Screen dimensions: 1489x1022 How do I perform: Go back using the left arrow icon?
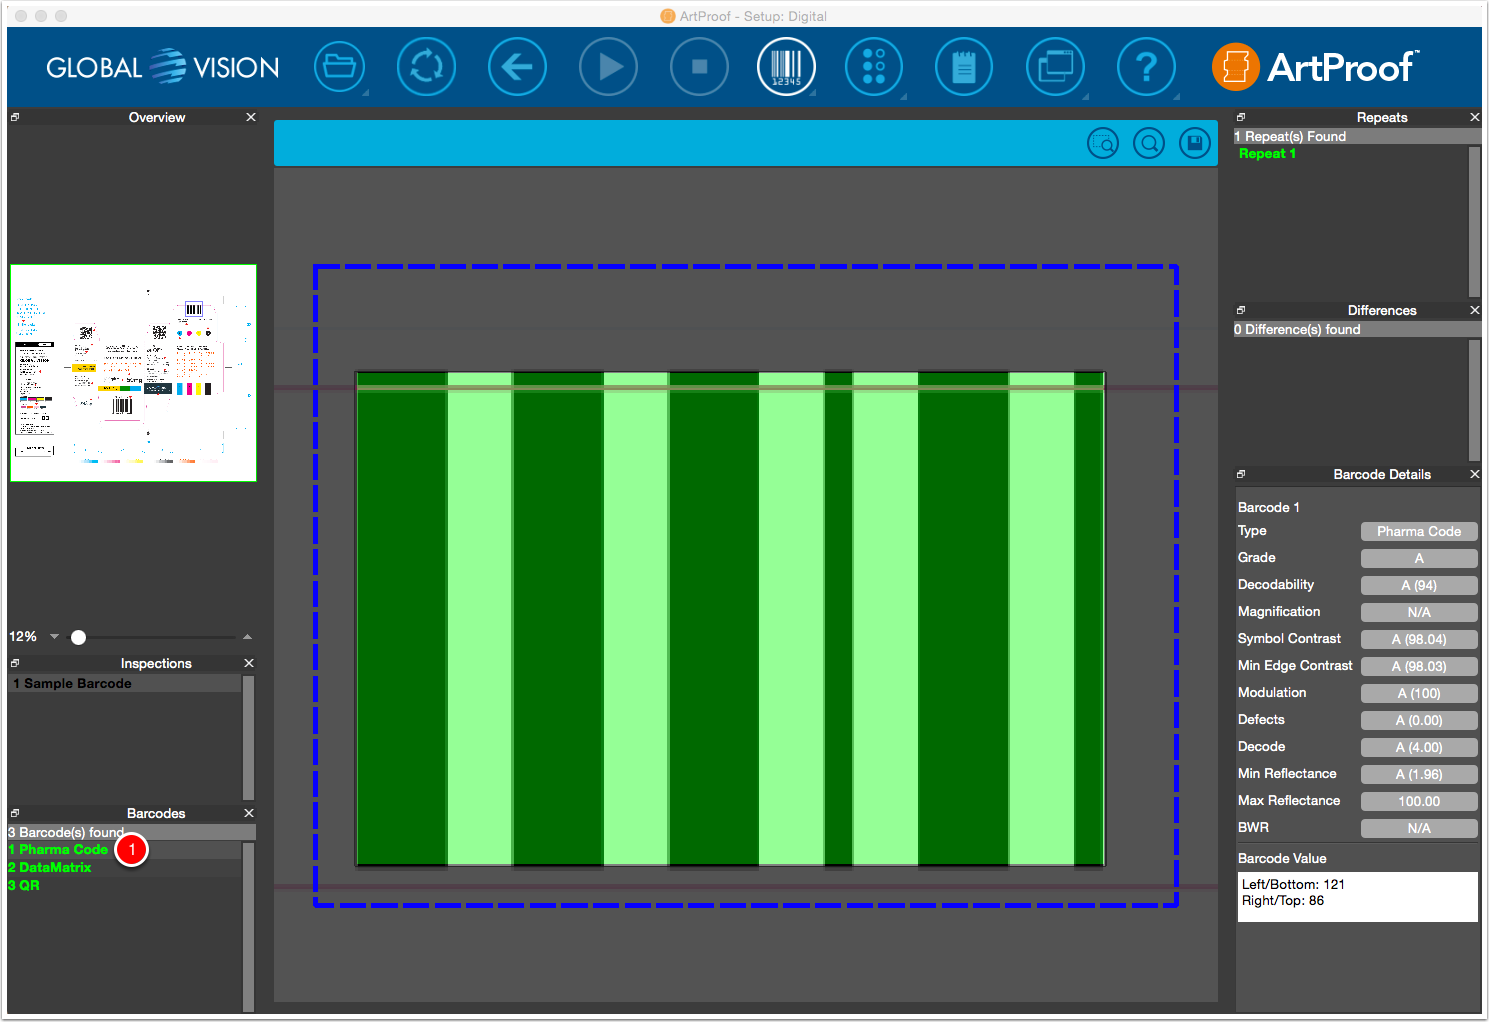(517, 67)
